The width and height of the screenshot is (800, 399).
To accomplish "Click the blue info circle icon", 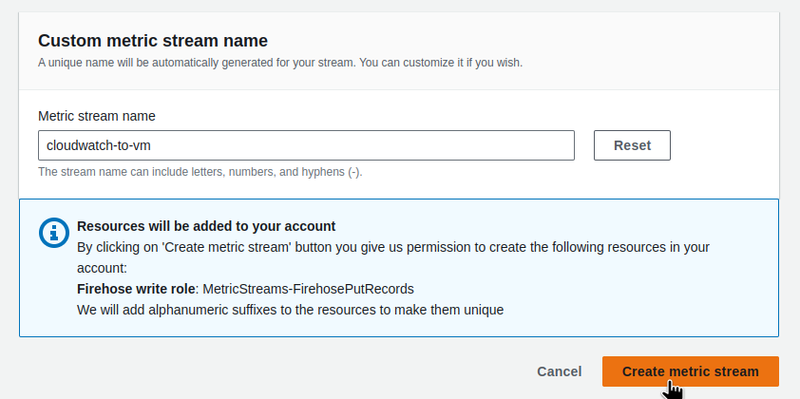I will point(54,233).
